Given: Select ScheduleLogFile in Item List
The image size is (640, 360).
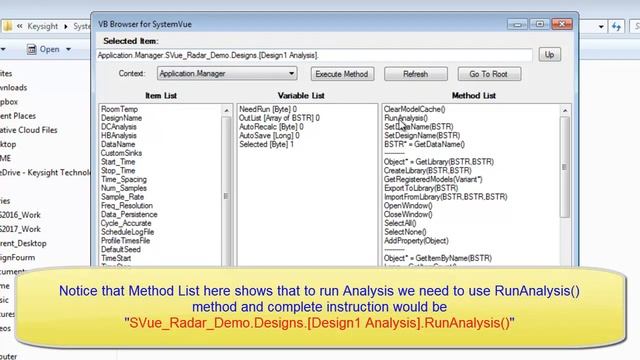Looking at the screenshot, I should click(x=127, y=232).
